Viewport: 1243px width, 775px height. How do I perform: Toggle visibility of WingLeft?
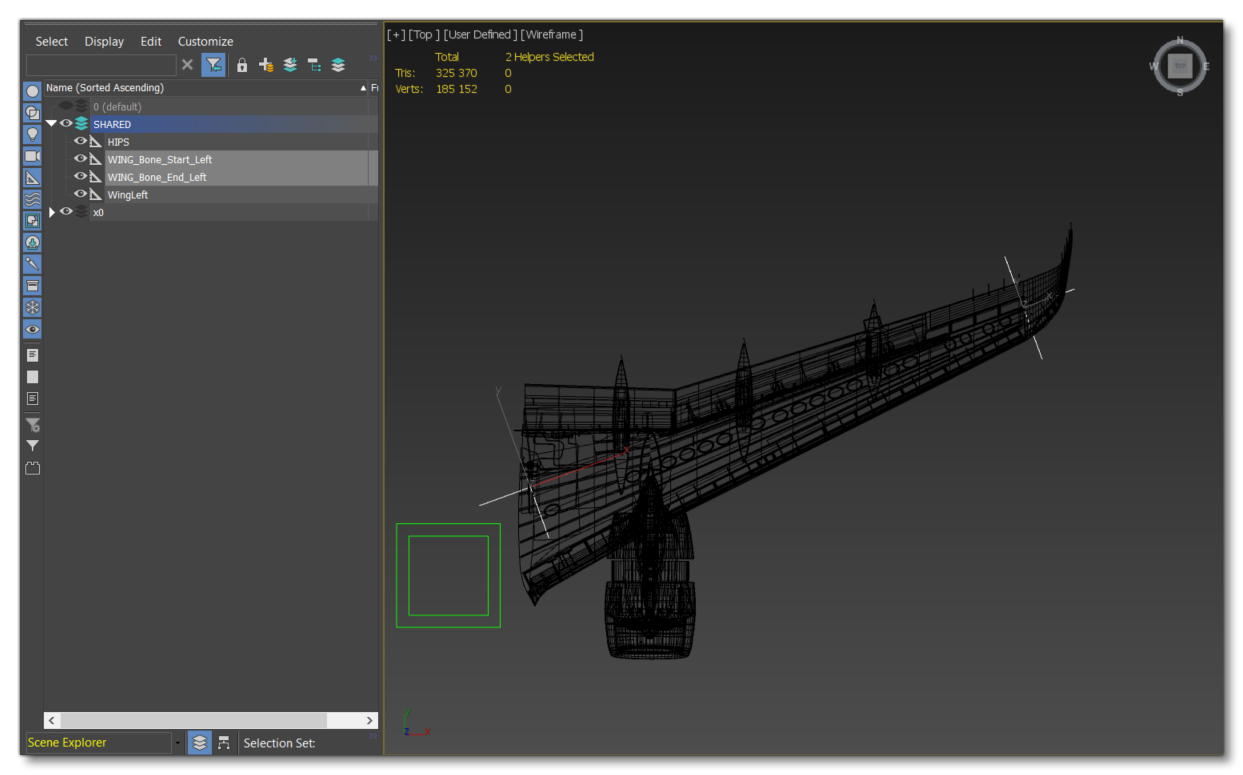pyautogui.click(x=80, y=194)
